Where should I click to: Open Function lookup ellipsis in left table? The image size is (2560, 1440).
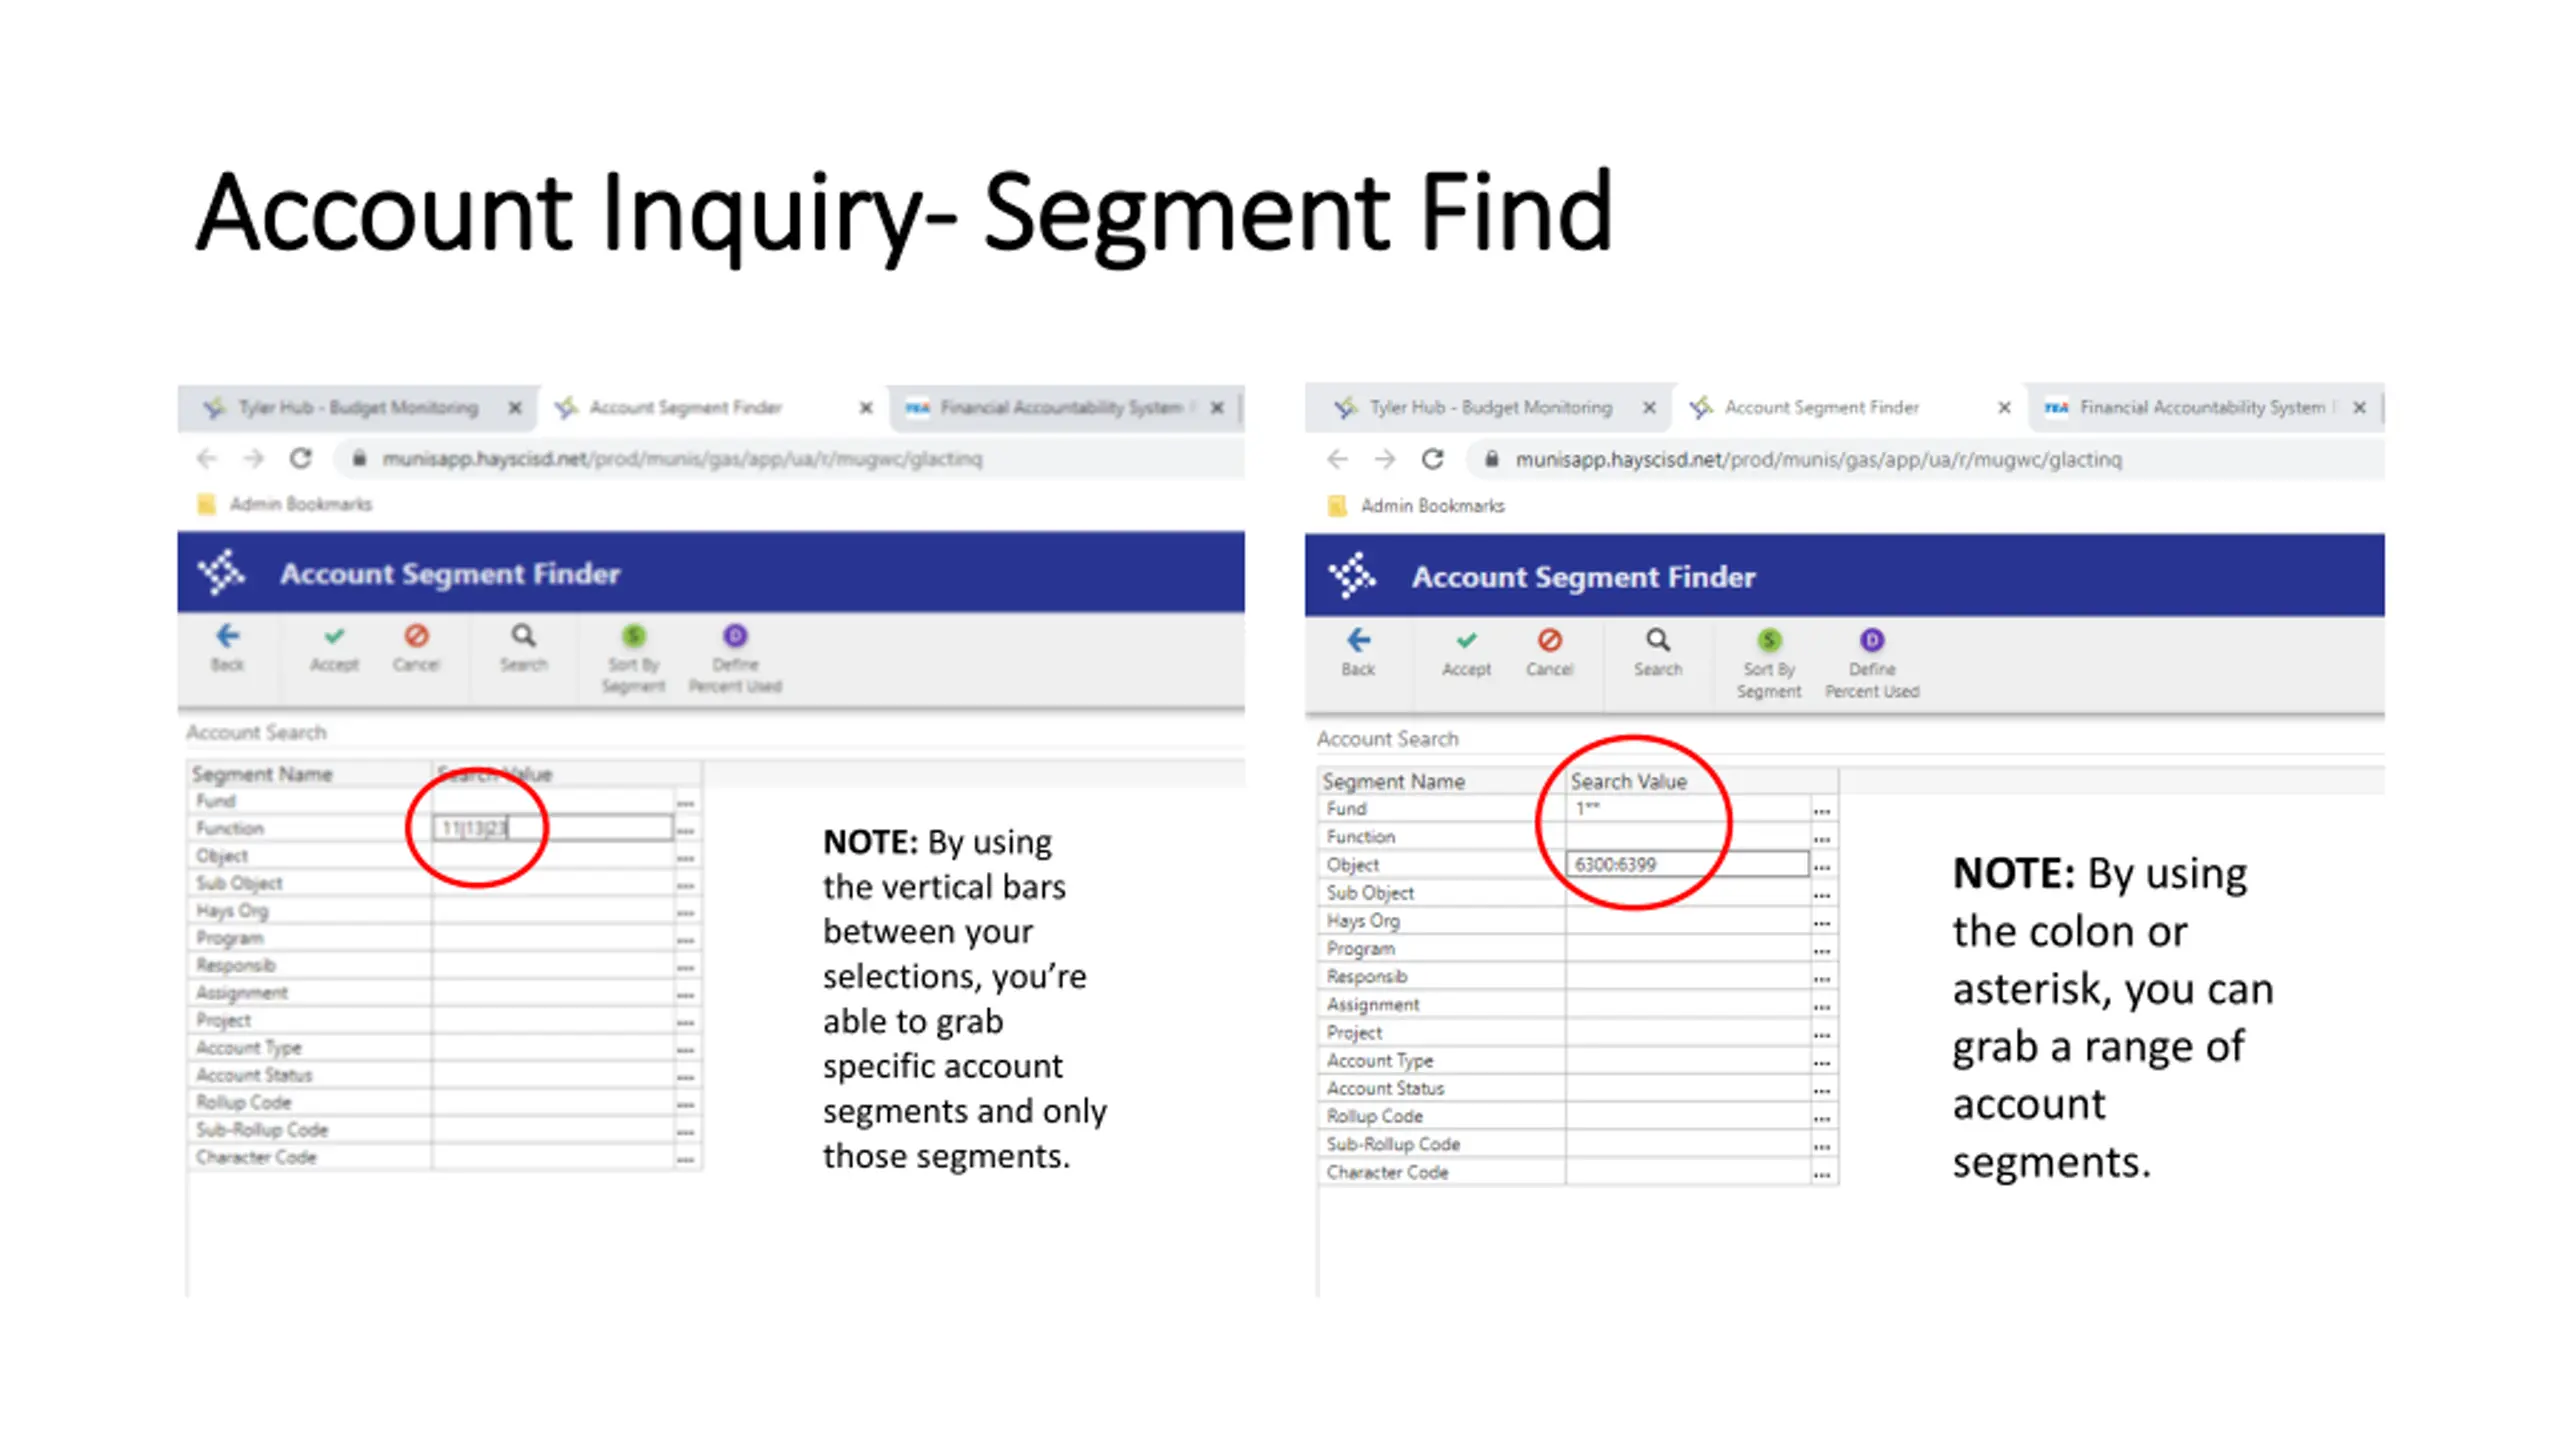tap(686, 830)
